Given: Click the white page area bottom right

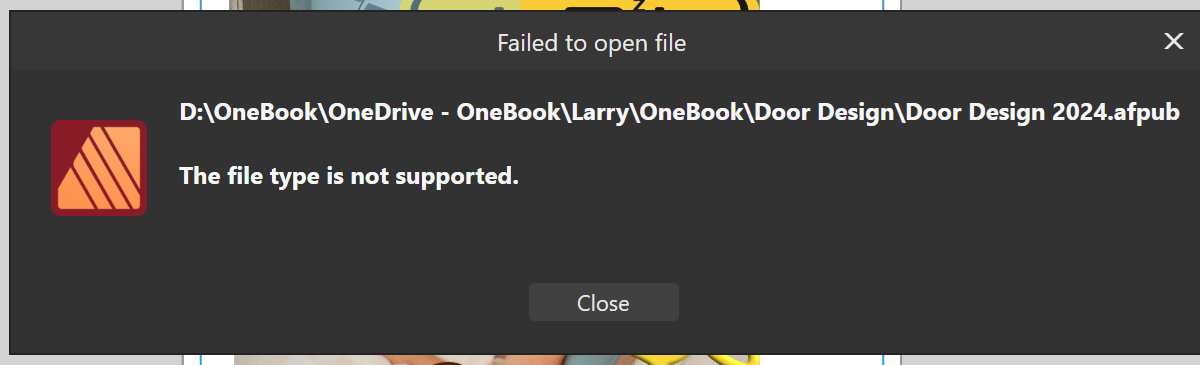Looking at the screenshot, I should [x=821, y=360].
